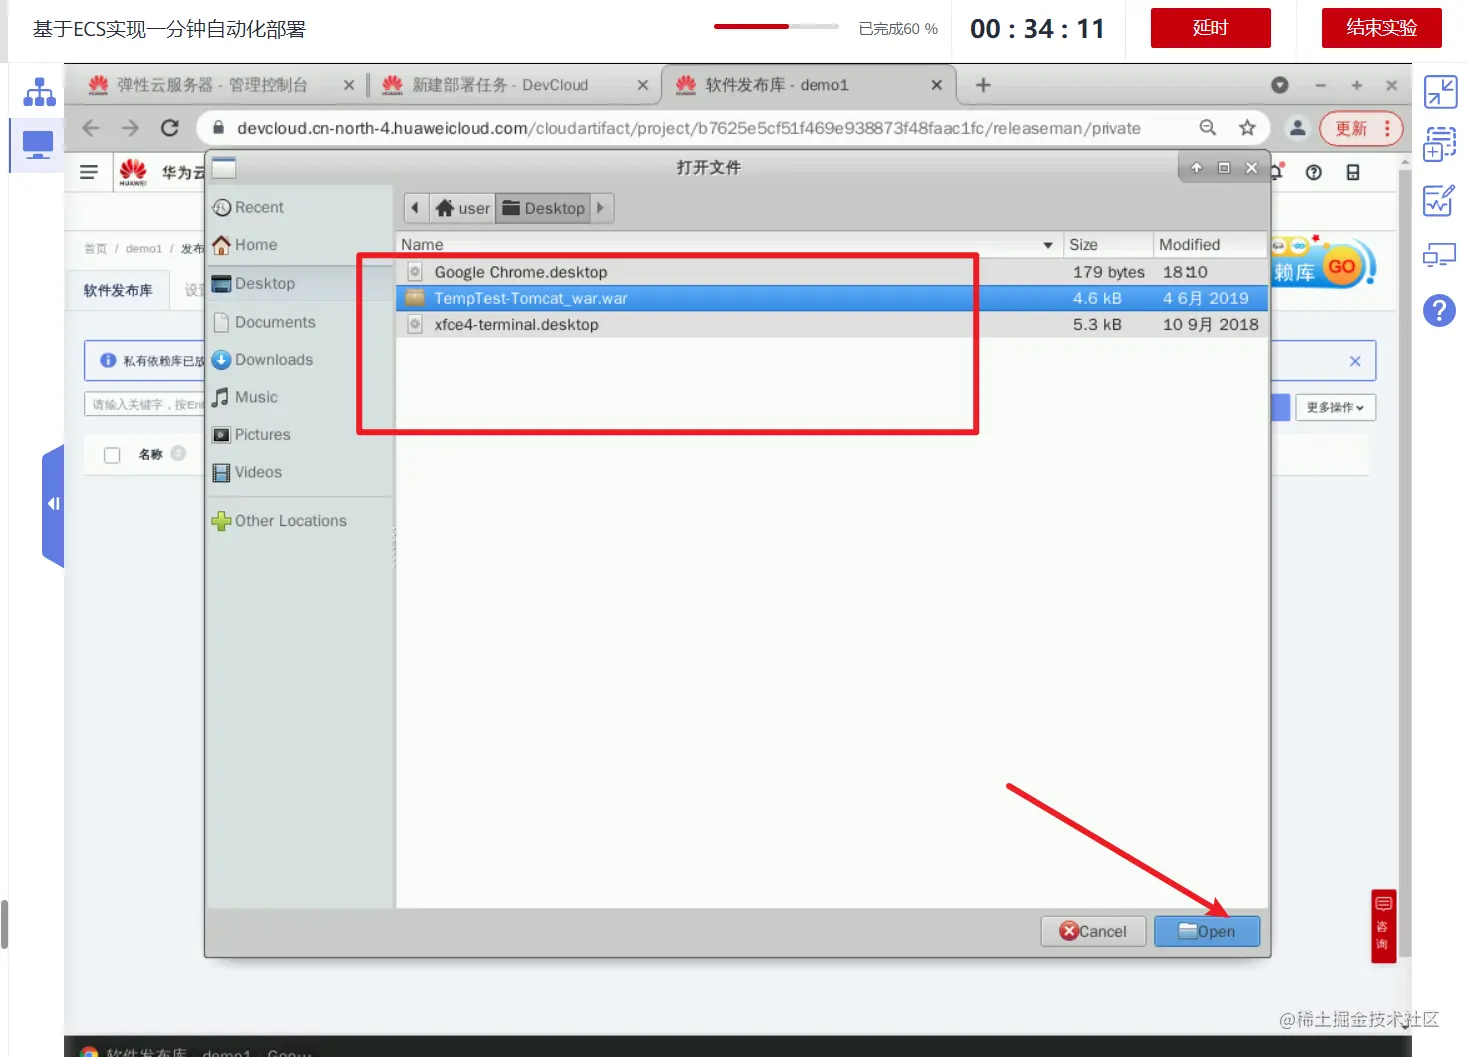Close the 新建部署任务 tab
Image resolution: width=1467 pixels, height=1057 pixels.
[x=643, y=85]
